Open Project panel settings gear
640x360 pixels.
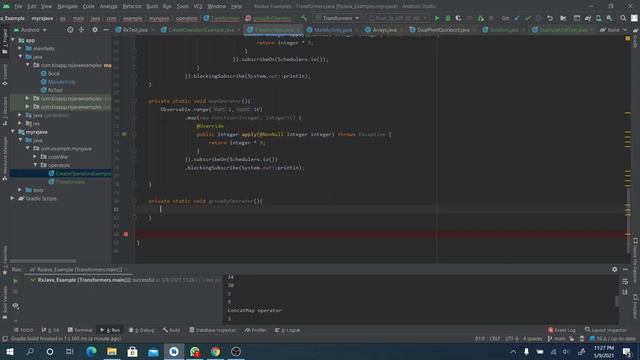(x=95, y=30)
